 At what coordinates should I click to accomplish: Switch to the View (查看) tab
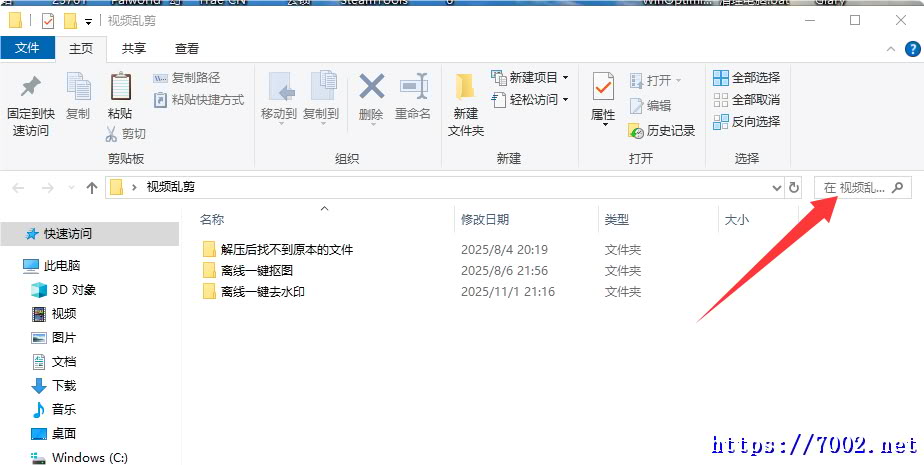click(x=187, y=49)
